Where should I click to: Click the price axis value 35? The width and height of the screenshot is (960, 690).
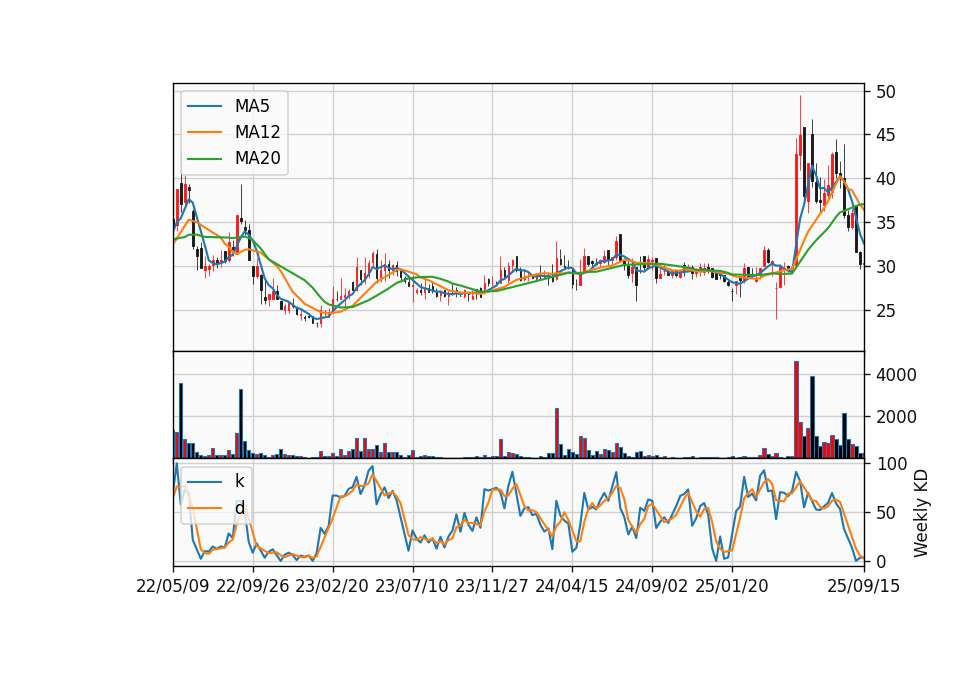coord(885,223)
